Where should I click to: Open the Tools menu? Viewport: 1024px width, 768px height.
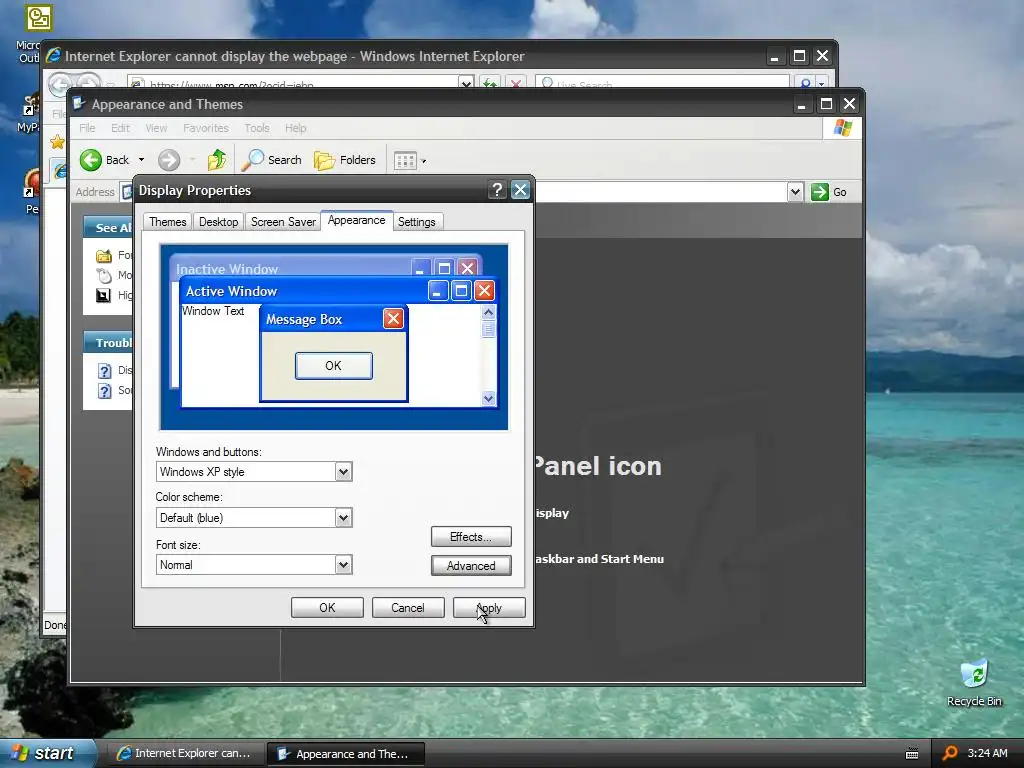[x=257, y=128]
